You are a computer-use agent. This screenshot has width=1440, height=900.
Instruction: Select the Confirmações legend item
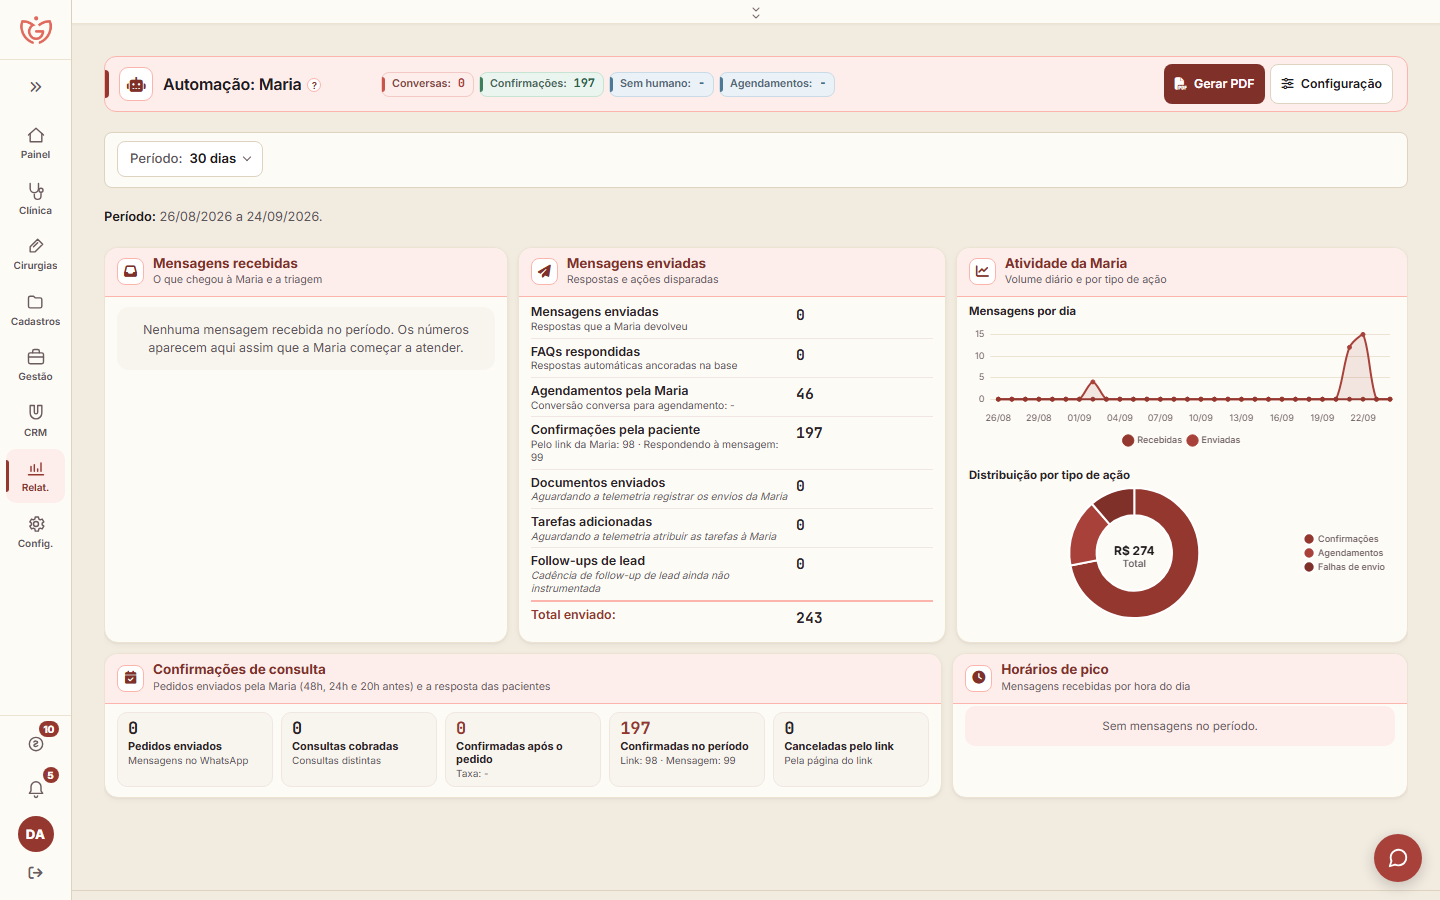click(x=1341, y=539)
